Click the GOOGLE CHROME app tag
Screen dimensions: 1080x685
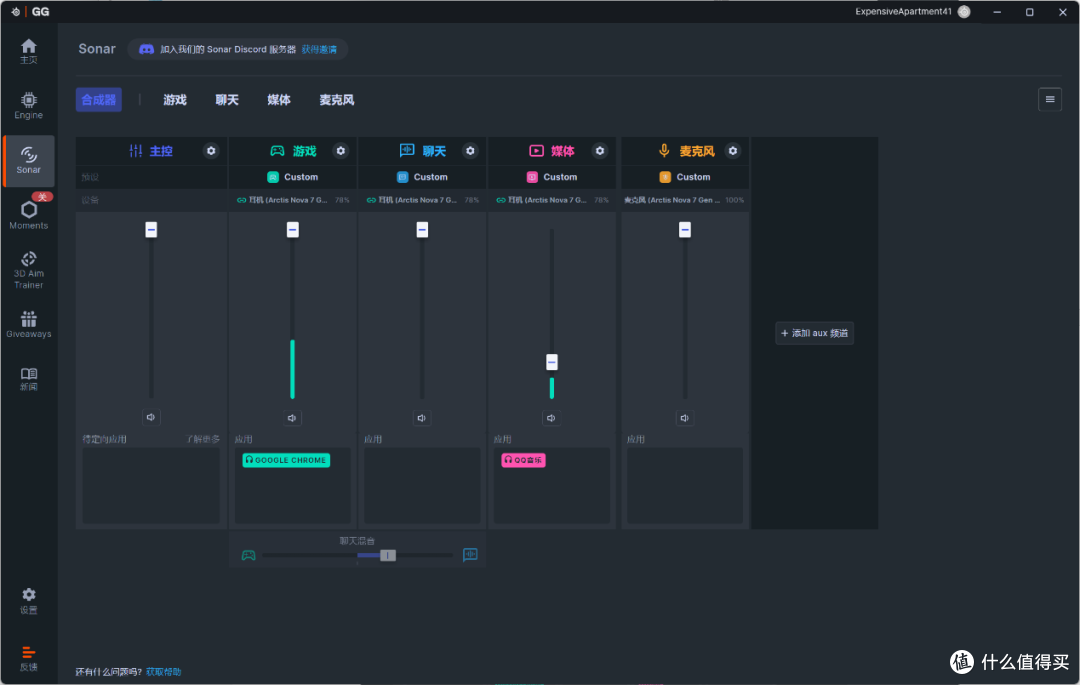(286, 460)
